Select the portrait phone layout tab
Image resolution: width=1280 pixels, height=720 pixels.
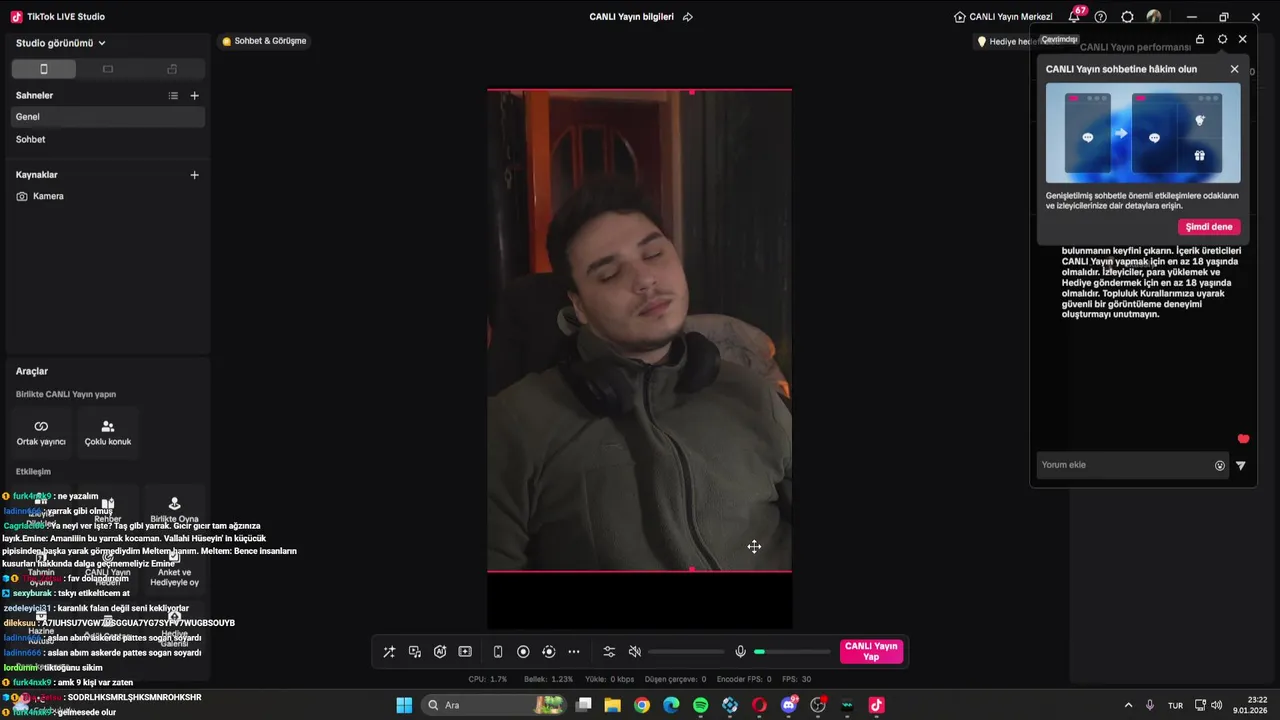pyautogui.click(x=43, y=69)
